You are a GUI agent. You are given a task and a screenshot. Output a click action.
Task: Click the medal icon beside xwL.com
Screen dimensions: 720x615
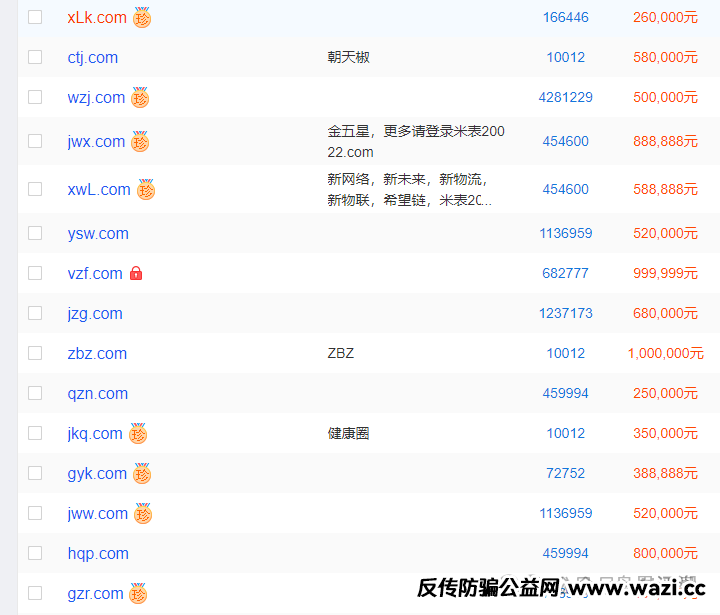146,190
